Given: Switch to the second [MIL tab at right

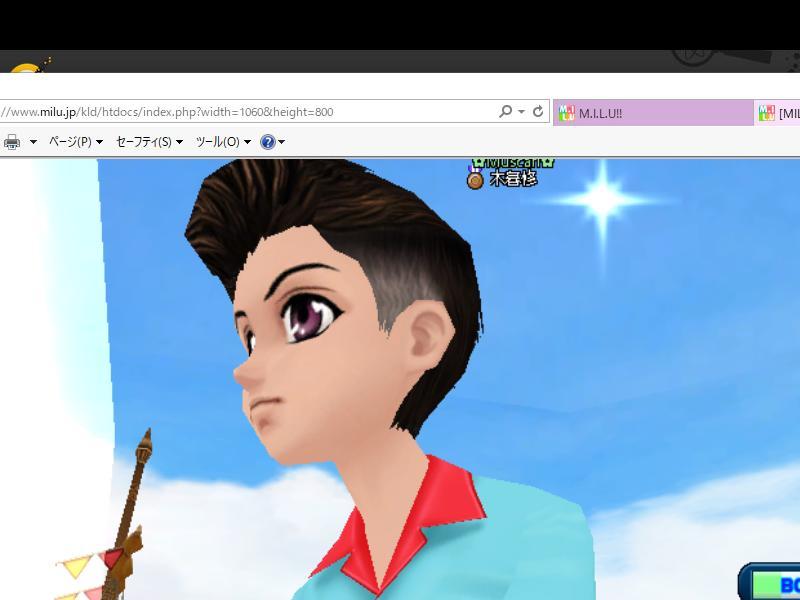Looking at the screenshot, I should tap(786, 113).
